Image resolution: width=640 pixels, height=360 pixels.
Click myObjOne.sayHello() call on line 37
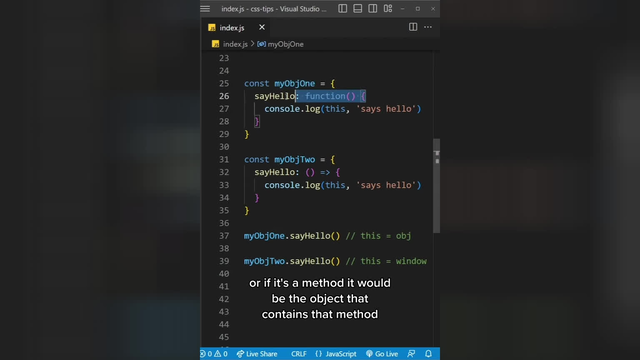292,236
